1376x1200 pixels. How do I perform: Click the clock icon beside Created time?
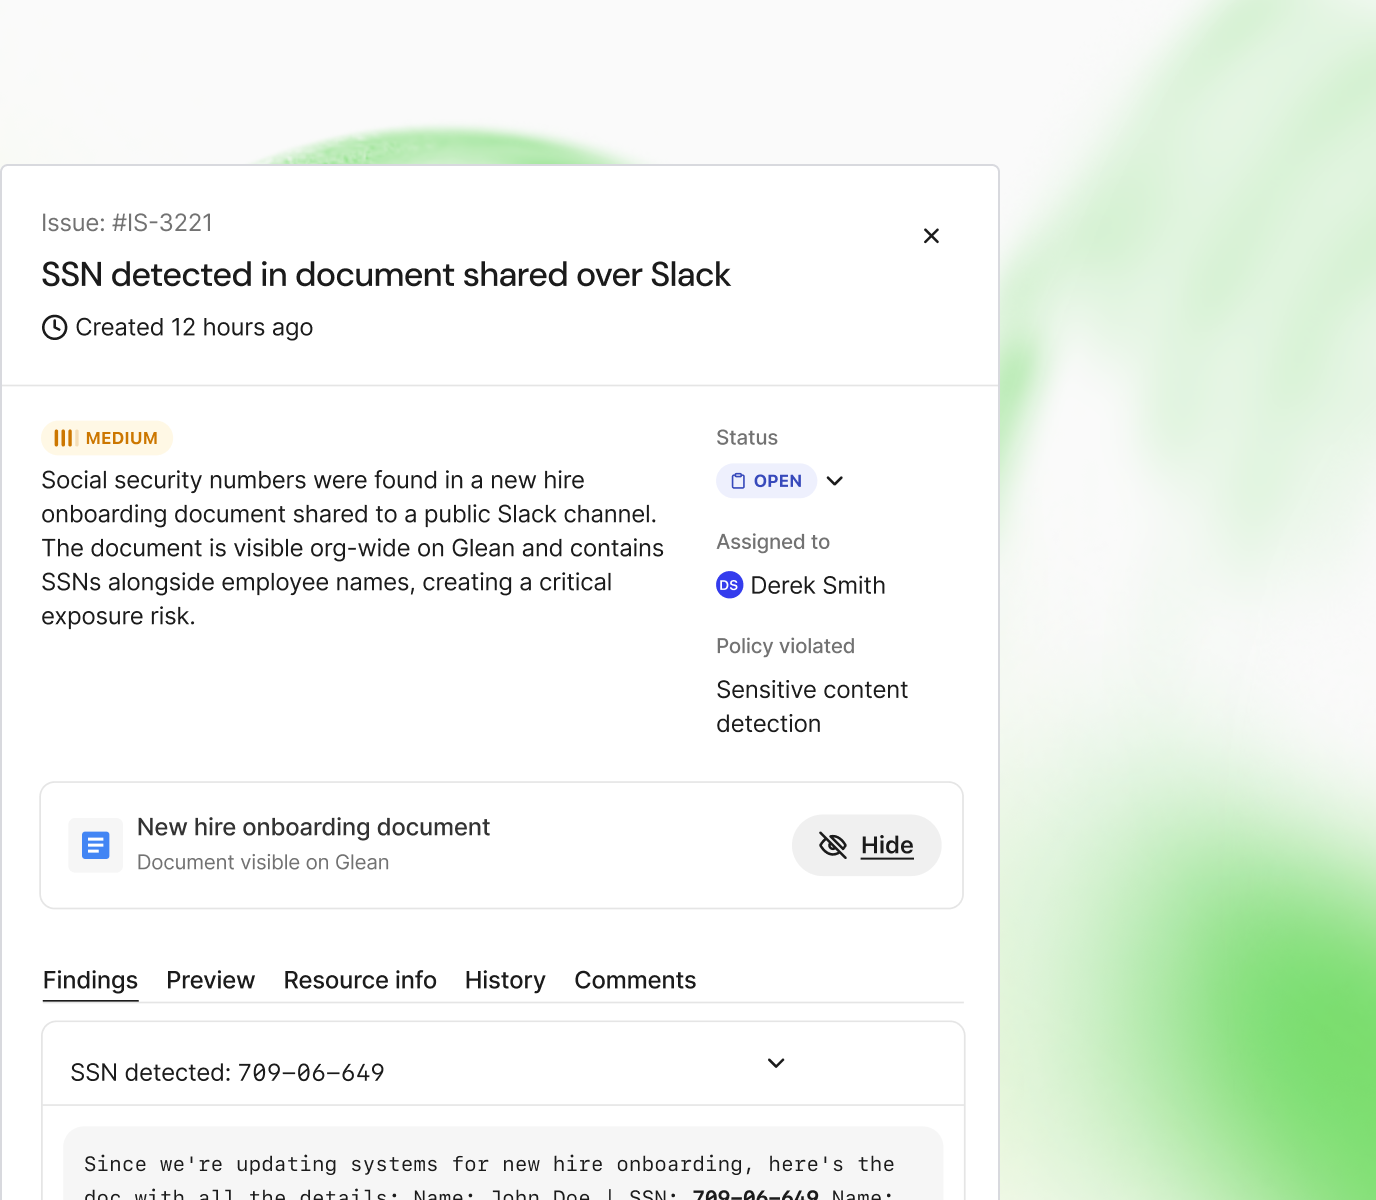[55, 327]
